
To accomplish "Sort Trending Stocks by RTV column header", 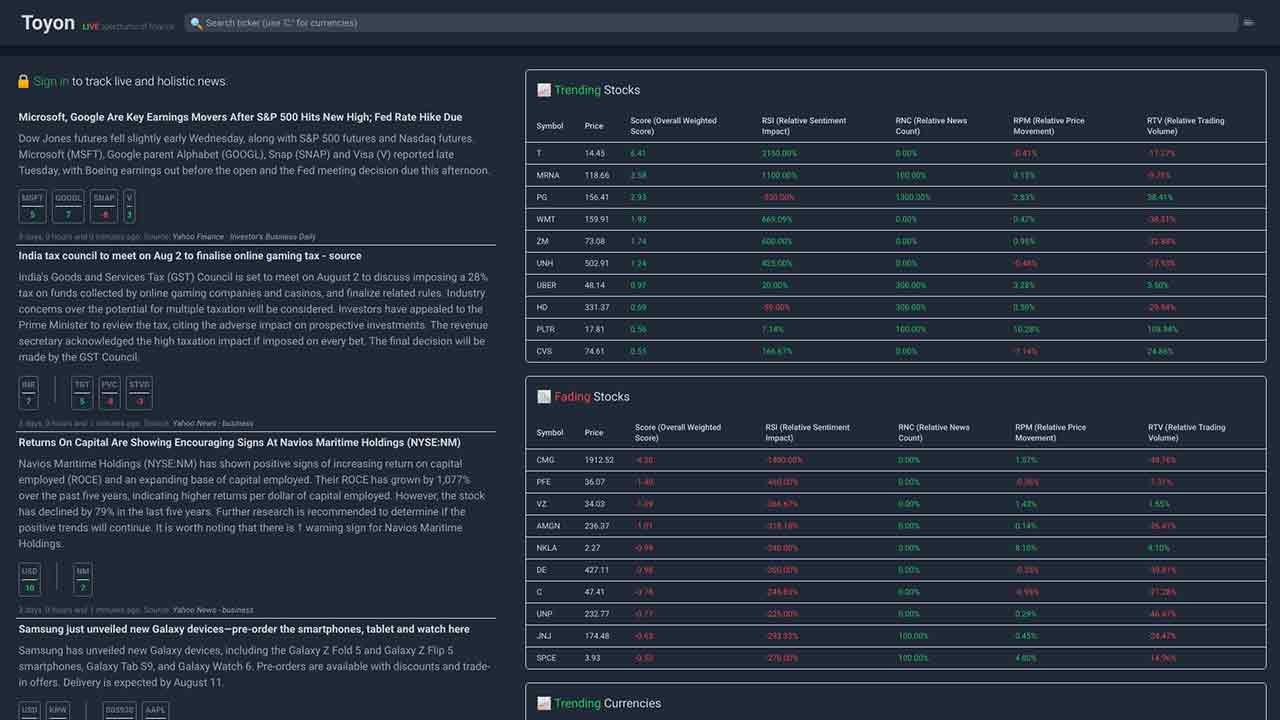I will click(1186, 126).
